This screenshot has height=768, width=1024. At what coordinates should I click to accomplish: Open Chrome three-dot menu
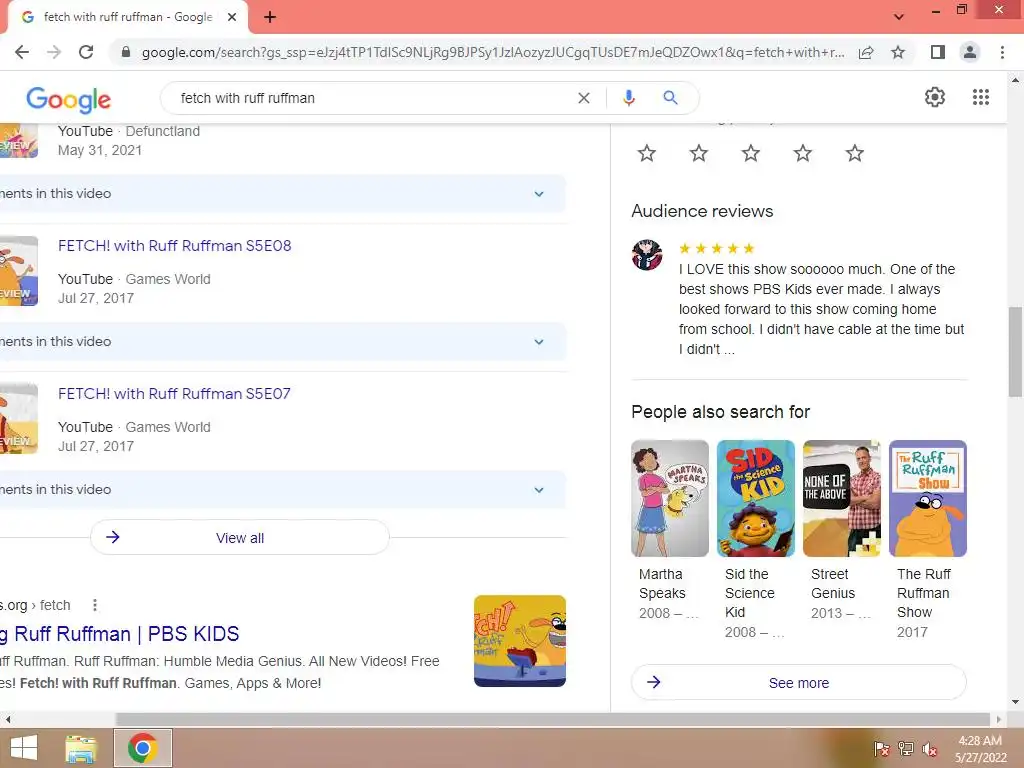click(x=1002, y=52)
